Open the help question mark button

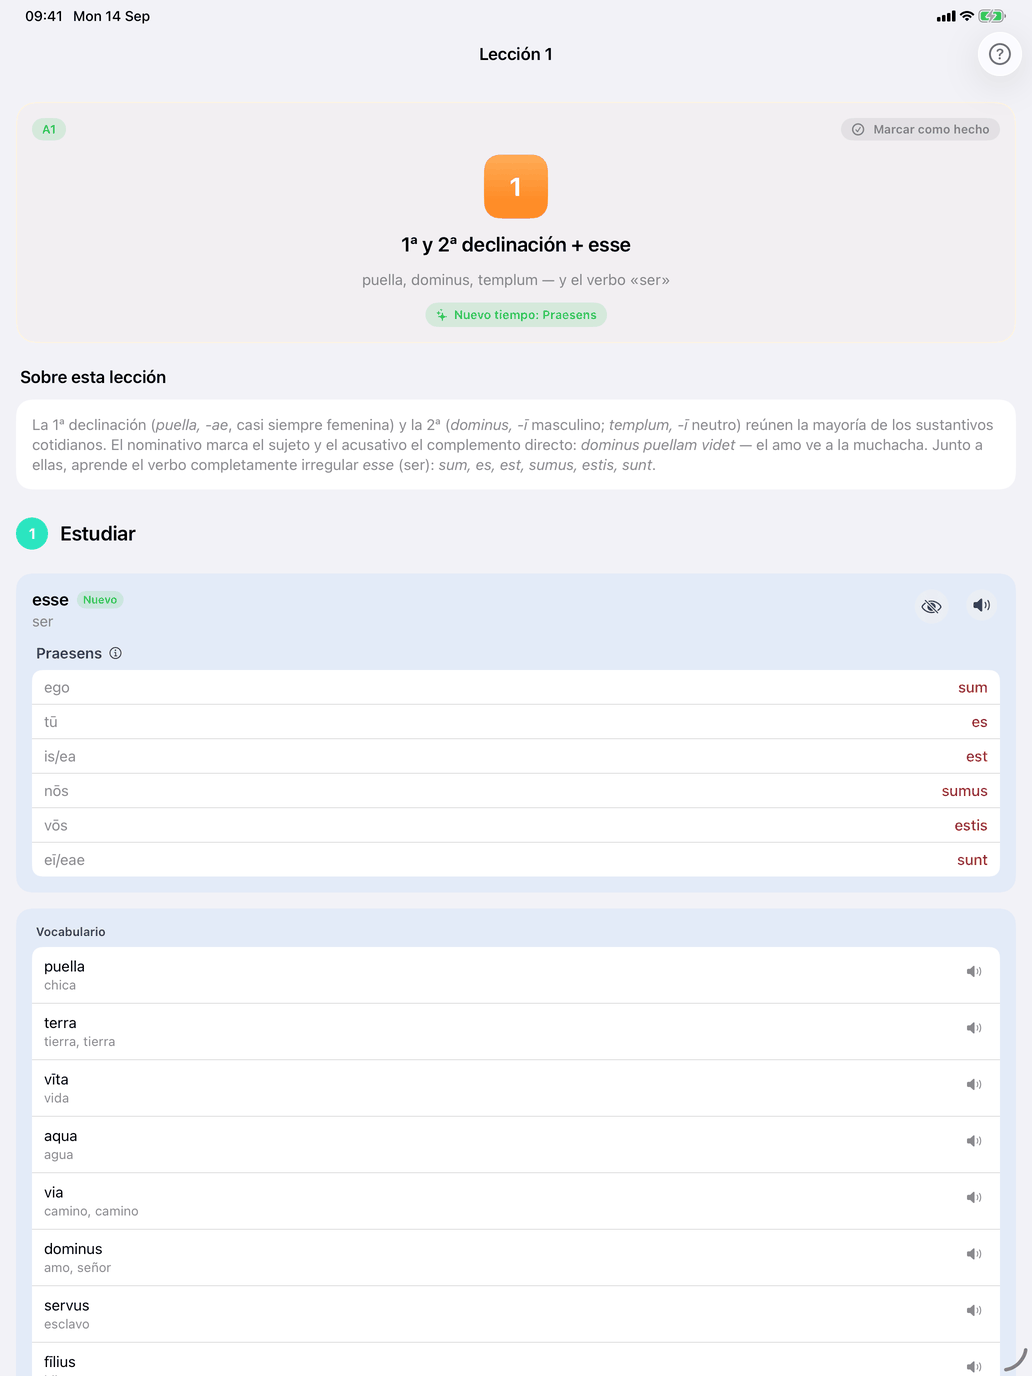tap(999, 54)
